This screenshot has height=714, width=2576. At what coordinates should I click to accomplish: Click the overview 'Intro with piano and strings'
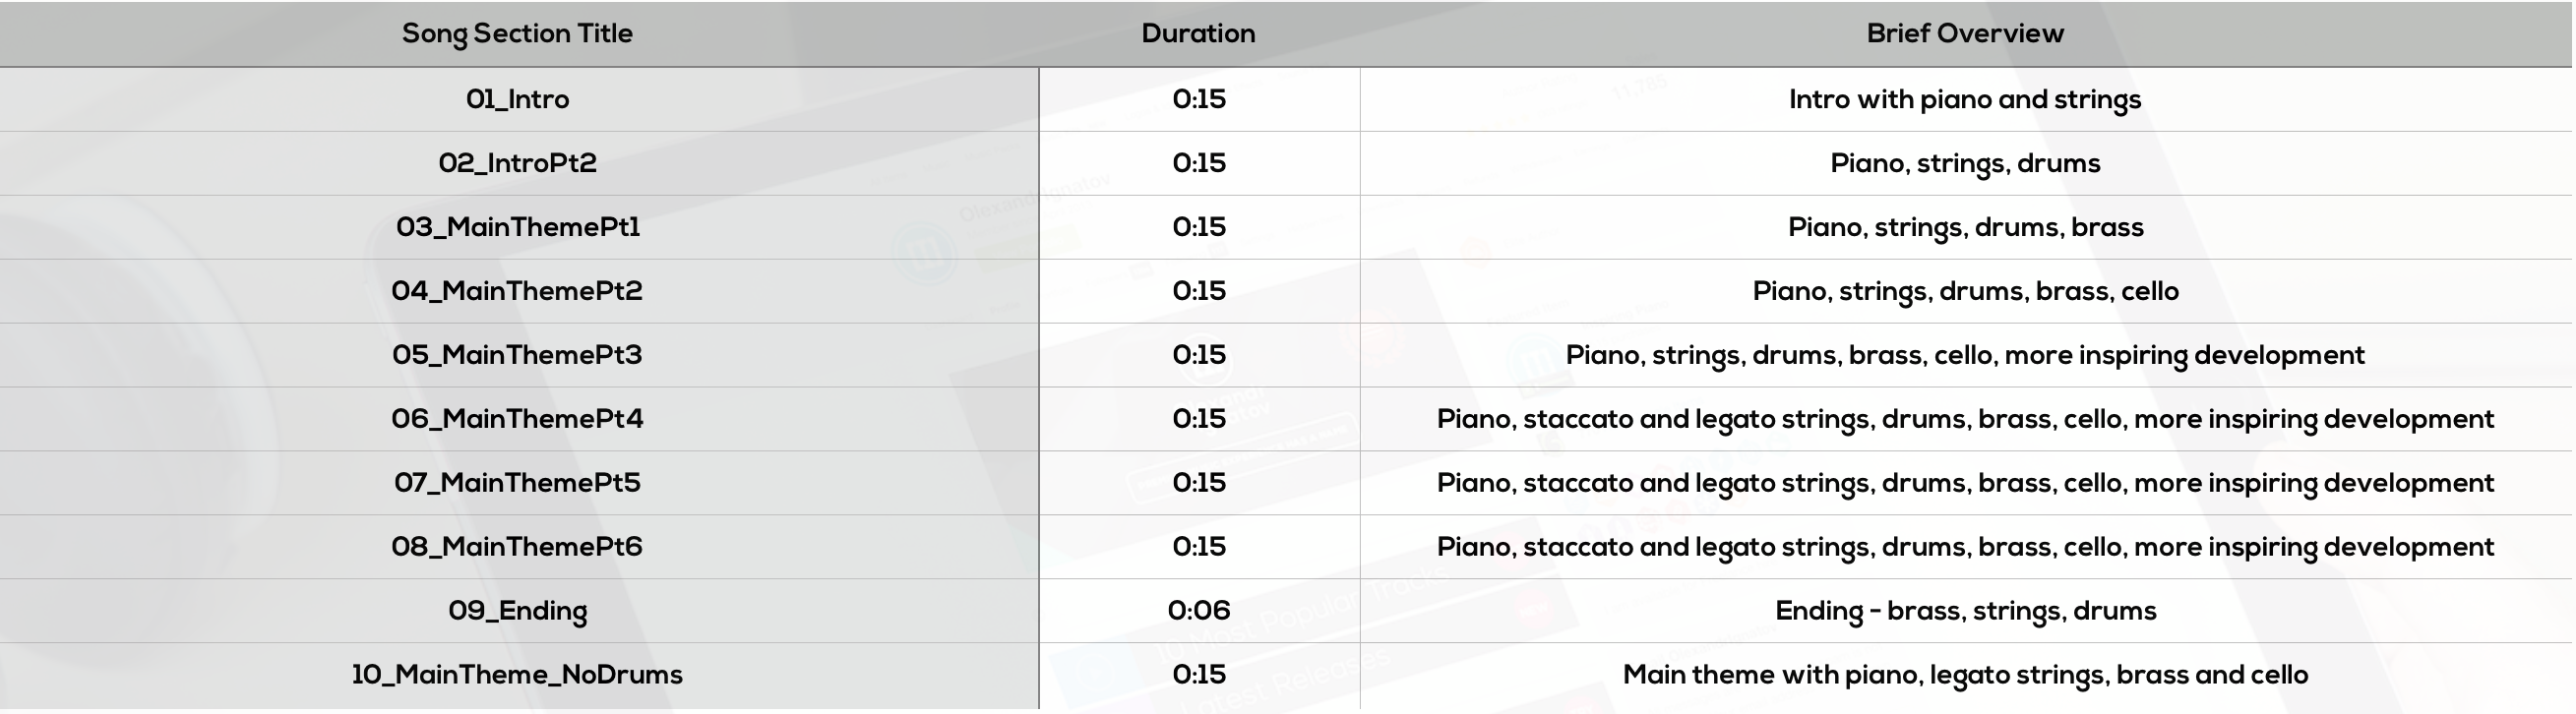pos(1965,100)
